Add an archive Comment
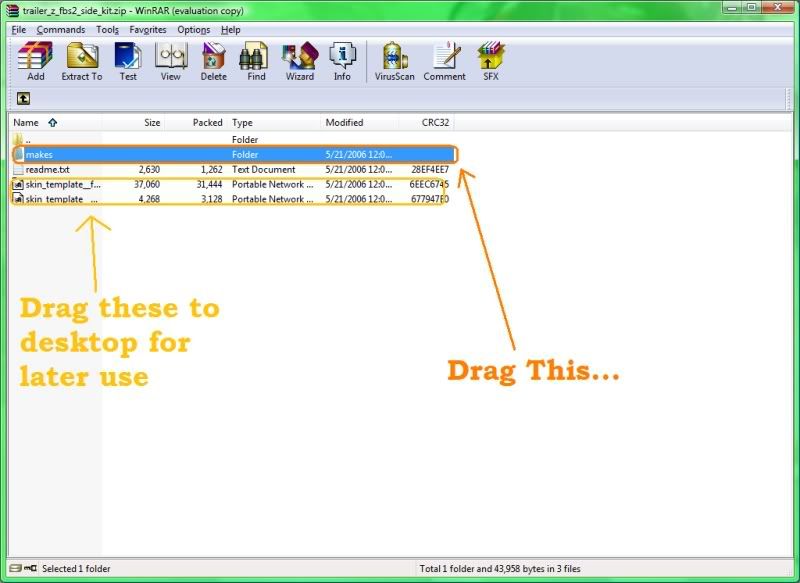 [x=444, y=62]
